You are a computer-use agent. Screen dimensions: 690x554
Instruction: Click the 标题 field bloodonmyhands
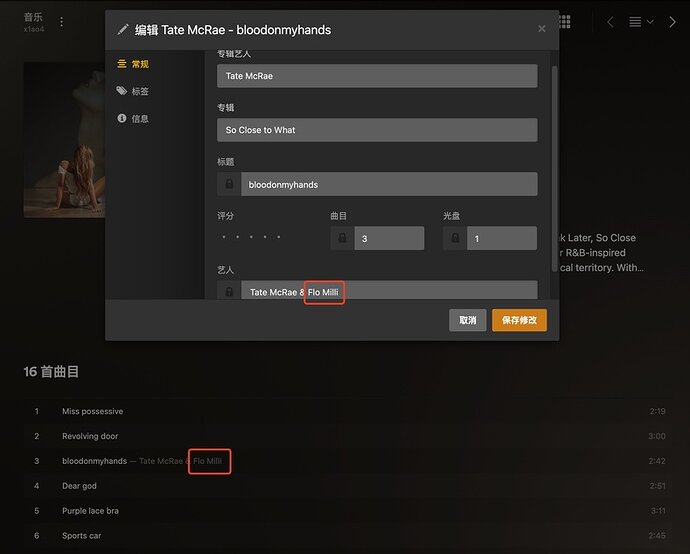389,184
